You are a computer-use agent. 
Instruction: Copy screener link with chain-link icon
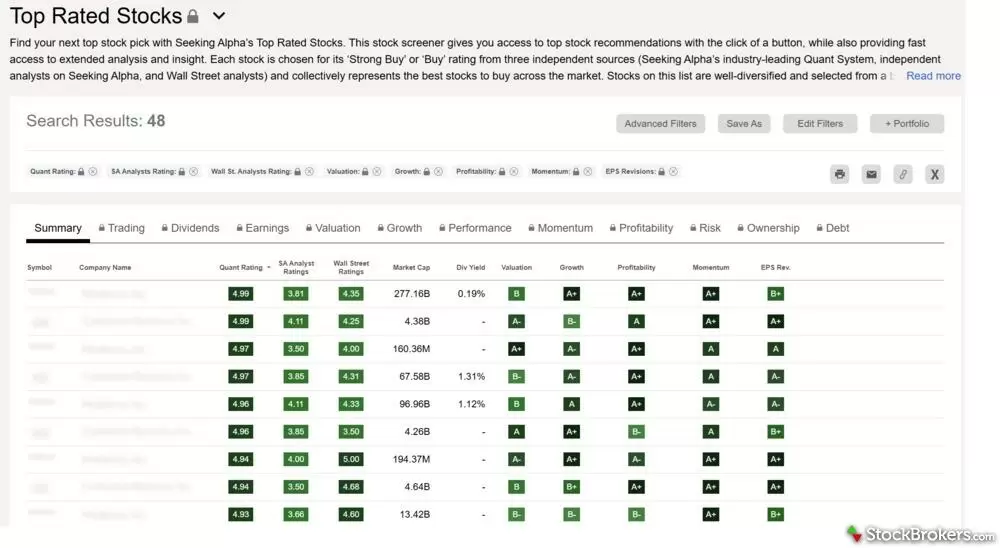(903, 174)
